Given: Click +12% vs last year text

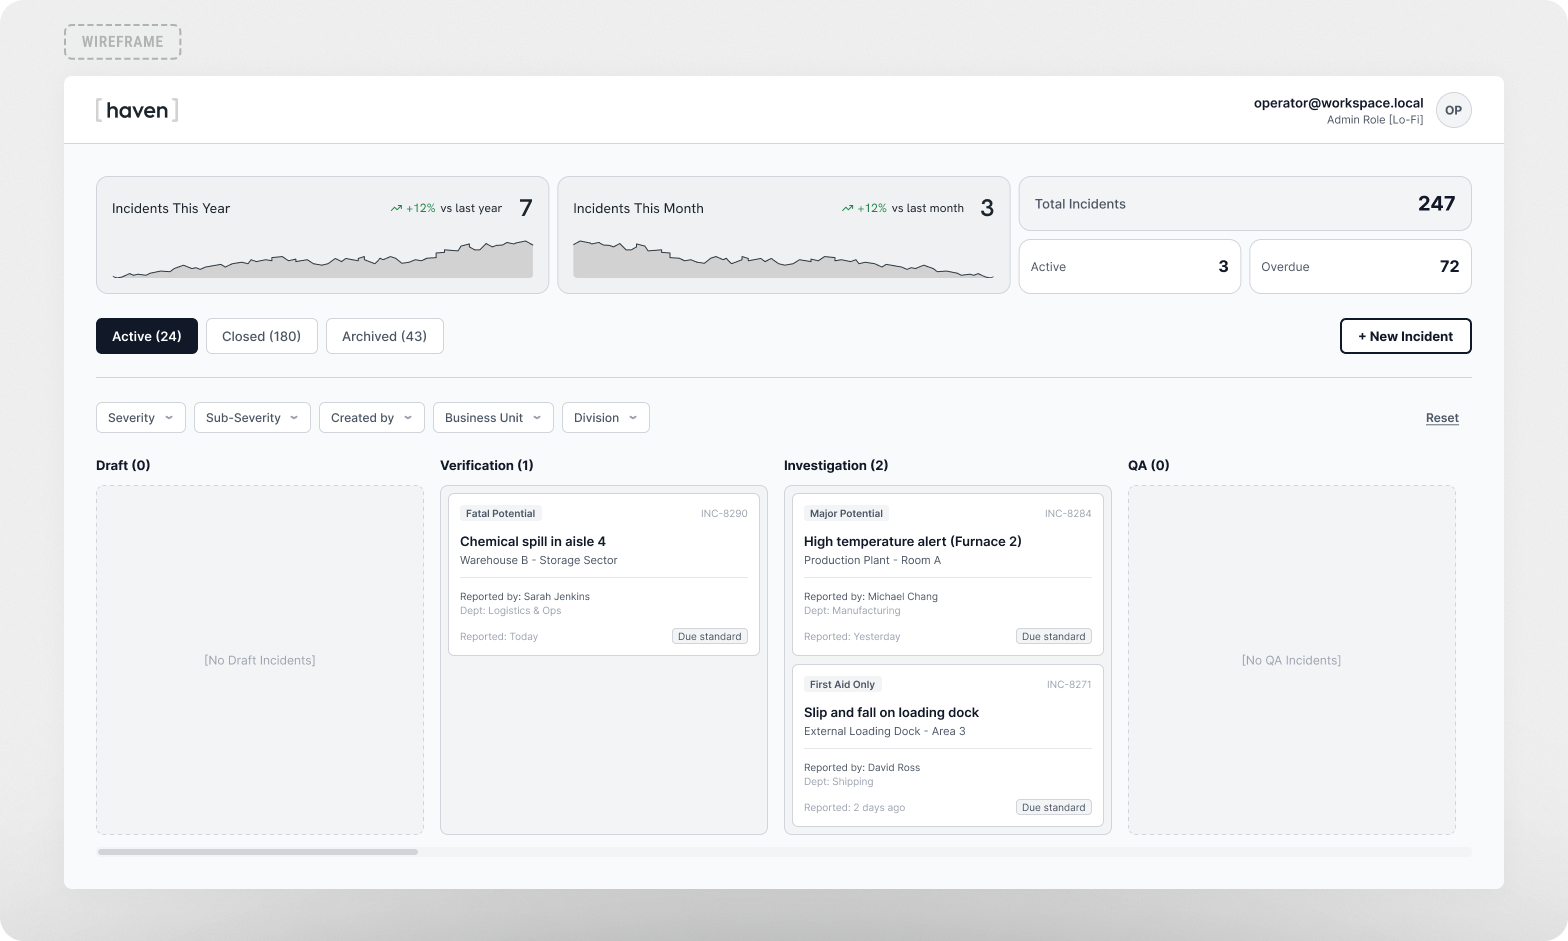Looking at the screenshot, I should coord(454,208).
